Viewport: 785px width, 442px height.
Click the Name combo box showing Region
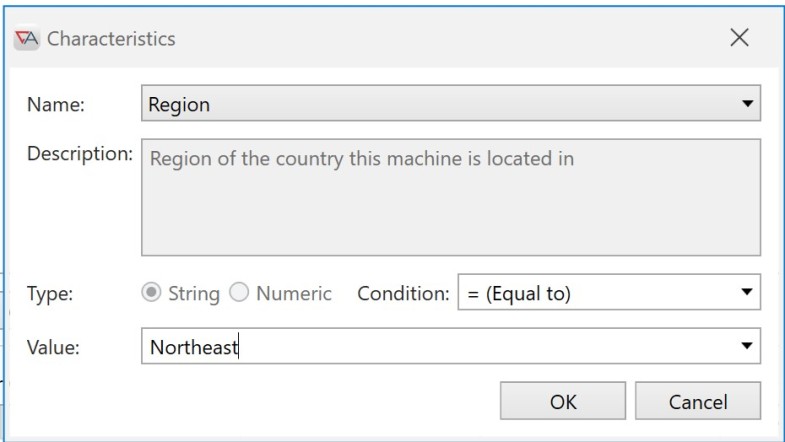pos(451,104)
